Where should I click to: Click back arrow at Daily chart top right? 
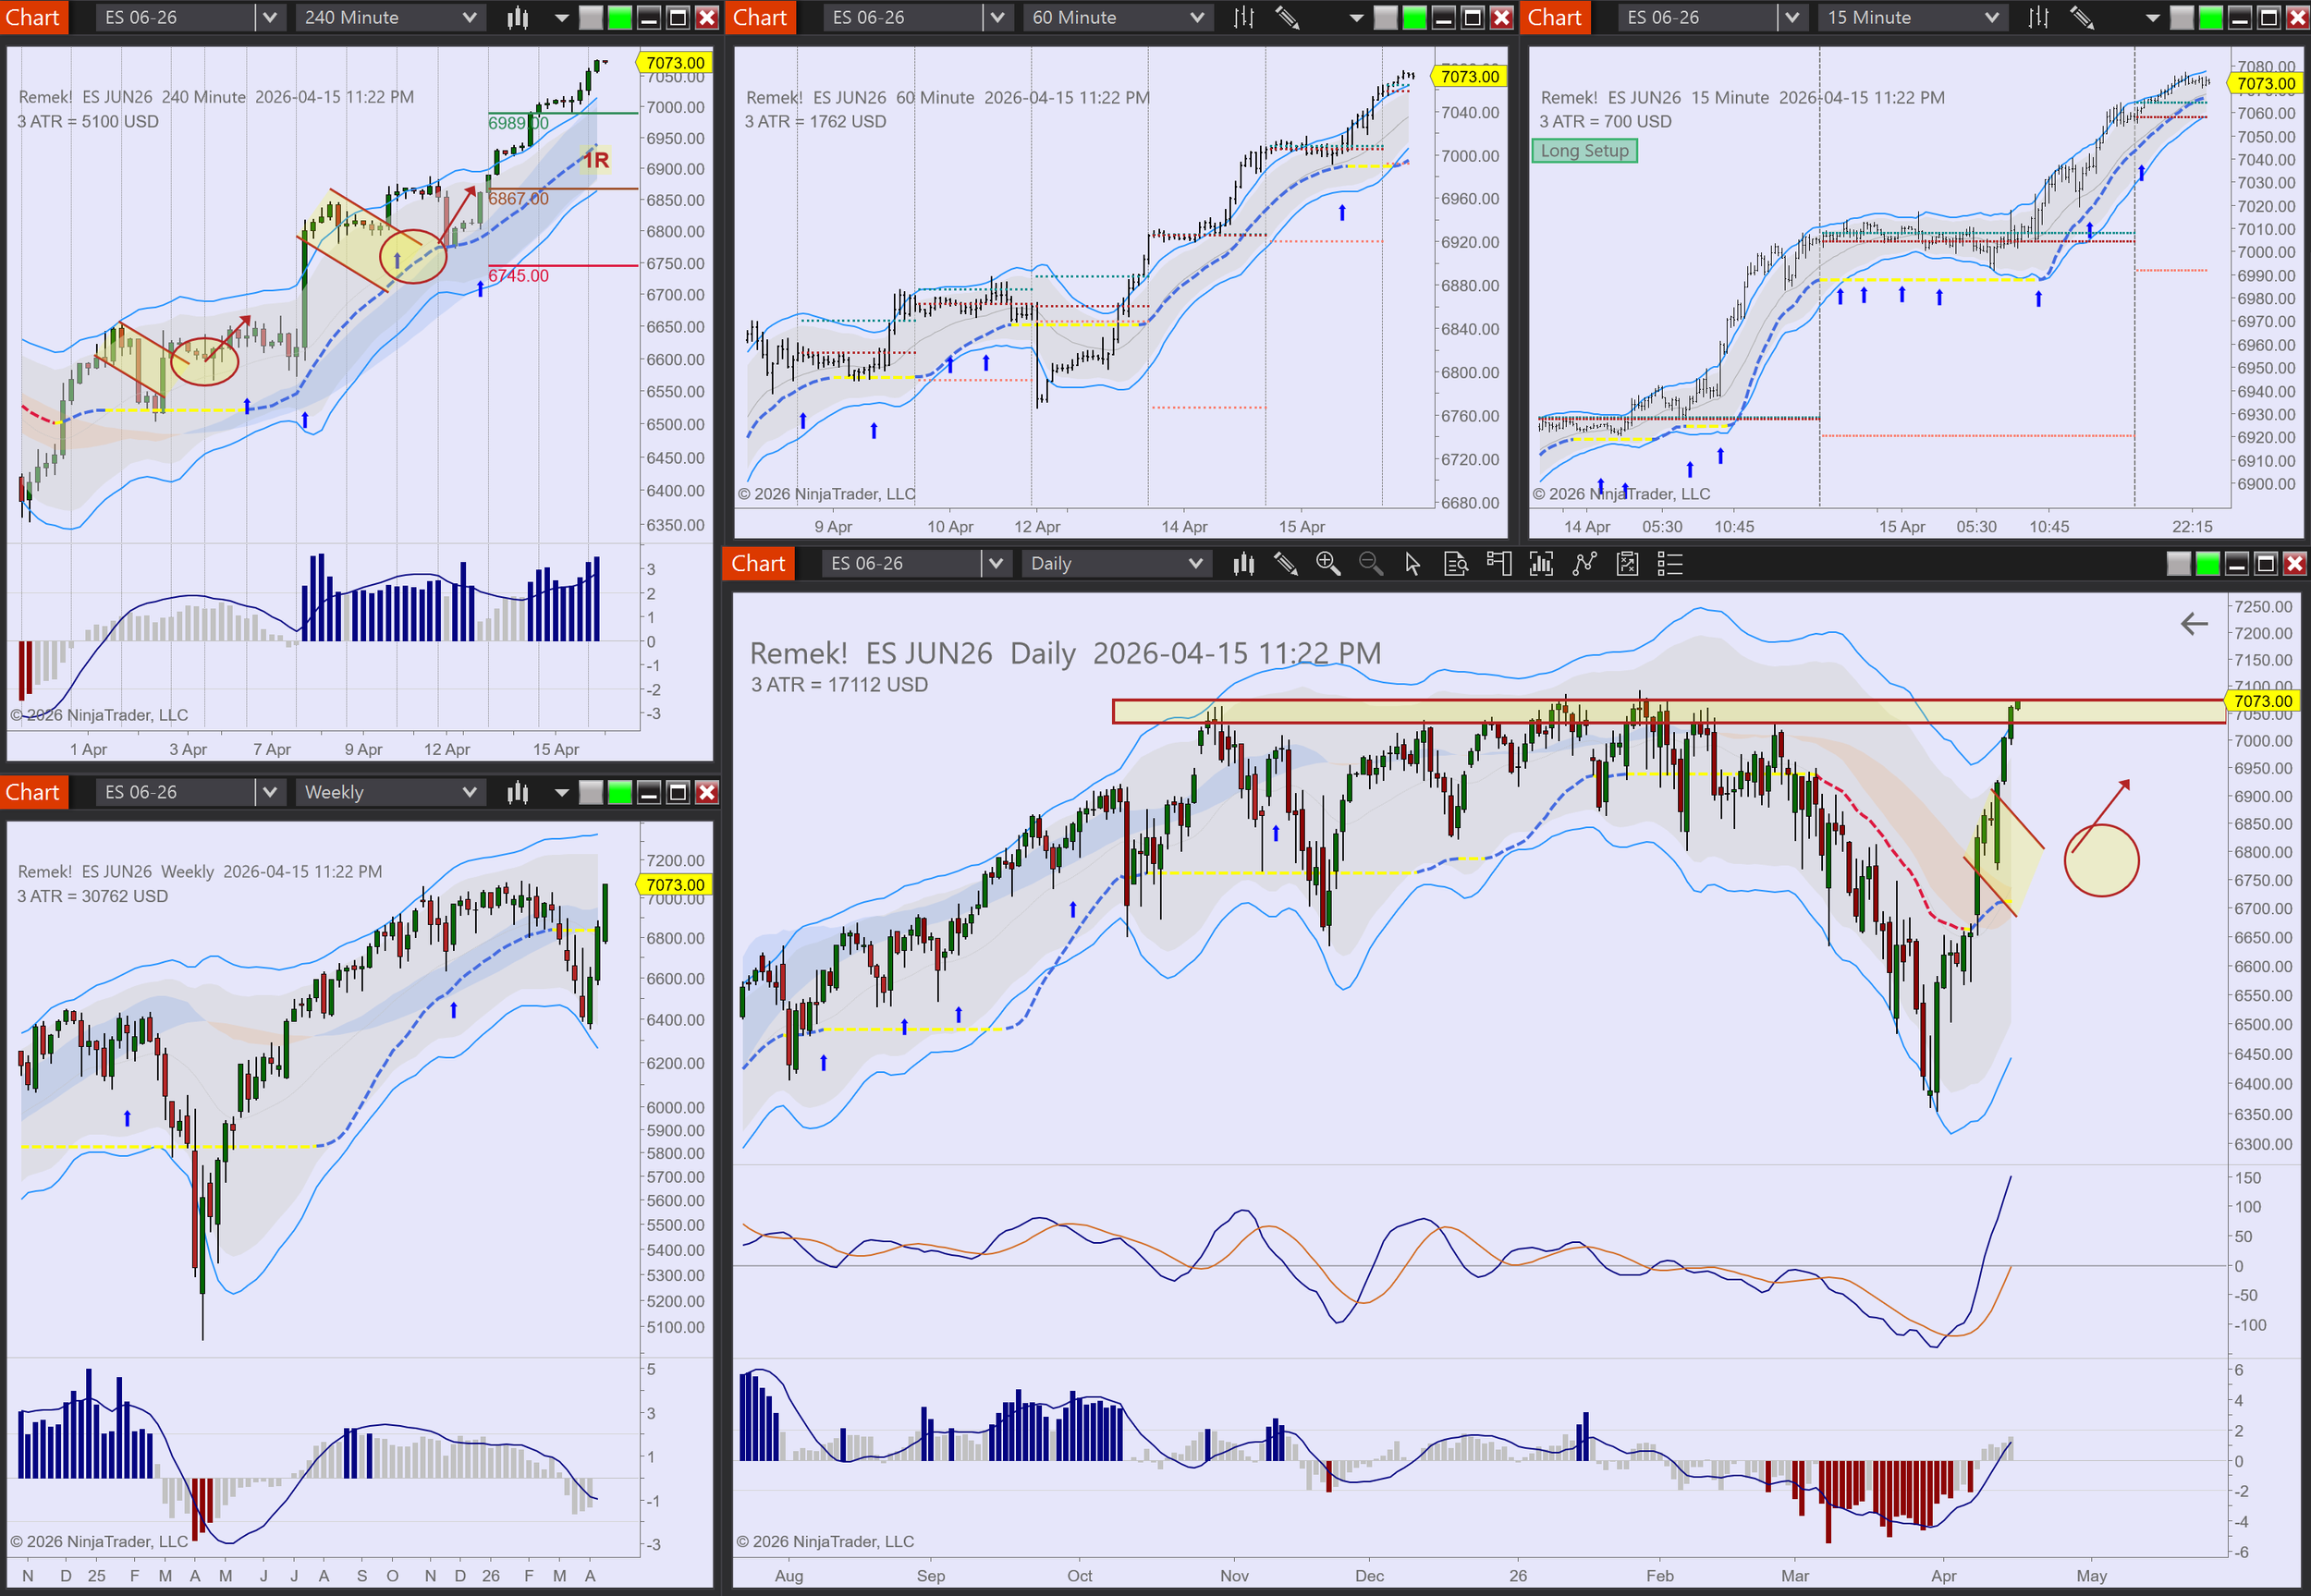[x=2193, y=624]
